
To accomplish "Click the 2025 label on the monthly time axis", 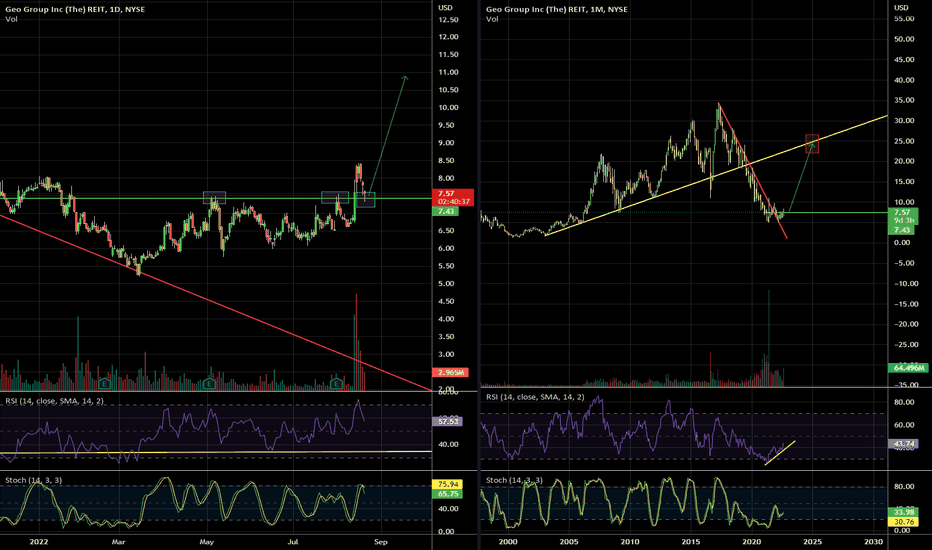I will click(813, 542).
